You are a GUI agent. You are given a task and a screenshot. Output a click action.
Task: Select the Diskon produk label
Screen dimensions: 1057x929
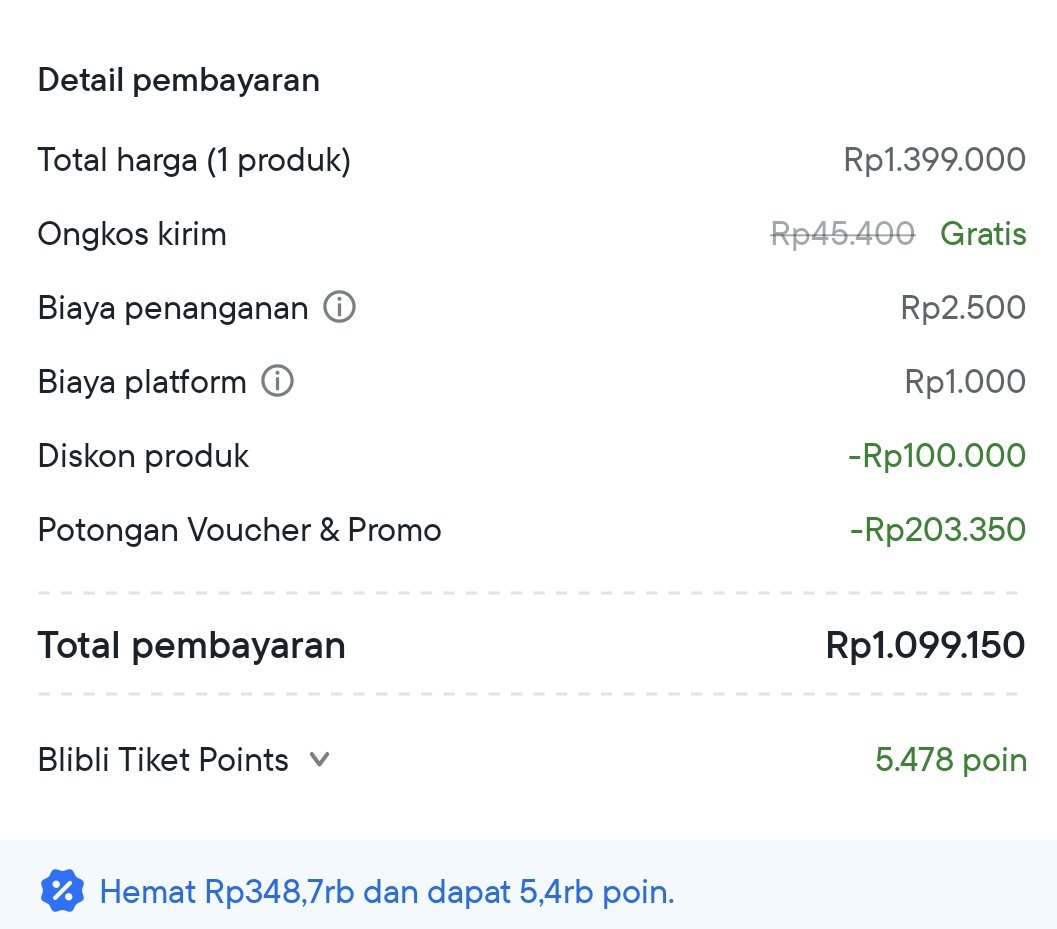(144, 456)
